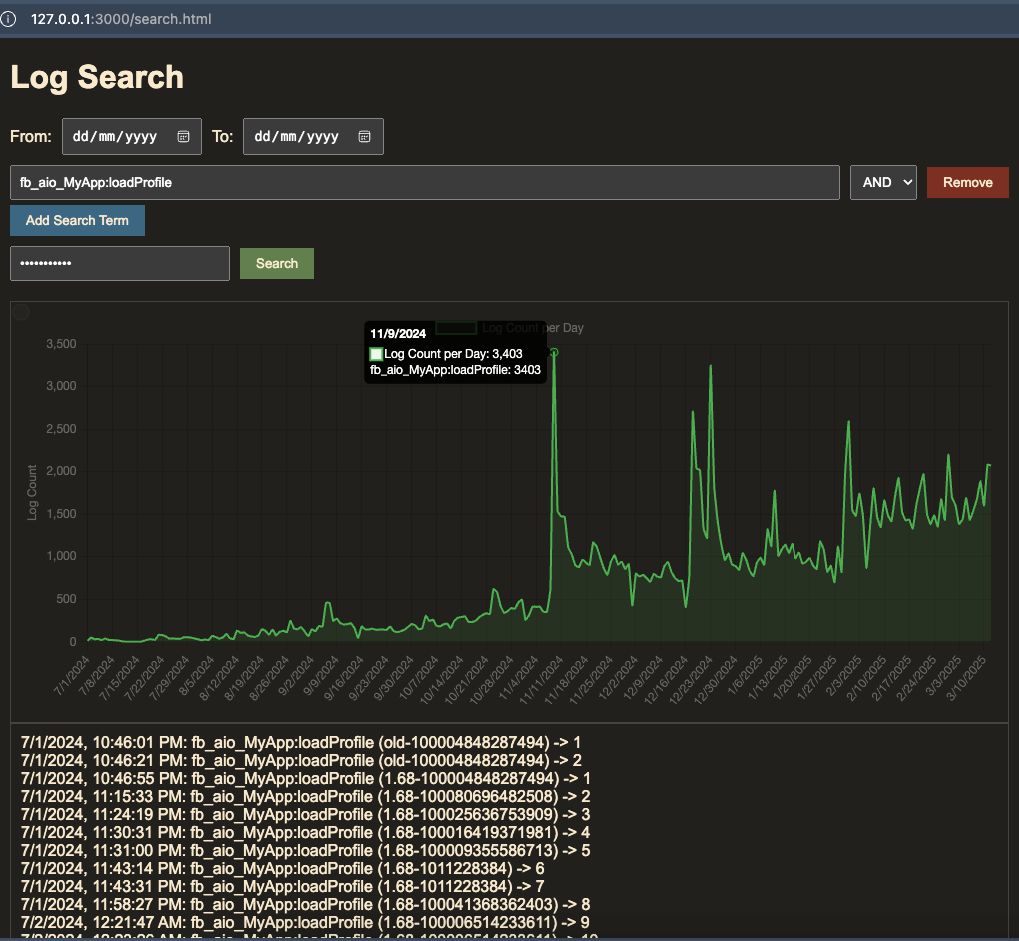Focus the To date field

pos(313,136)
